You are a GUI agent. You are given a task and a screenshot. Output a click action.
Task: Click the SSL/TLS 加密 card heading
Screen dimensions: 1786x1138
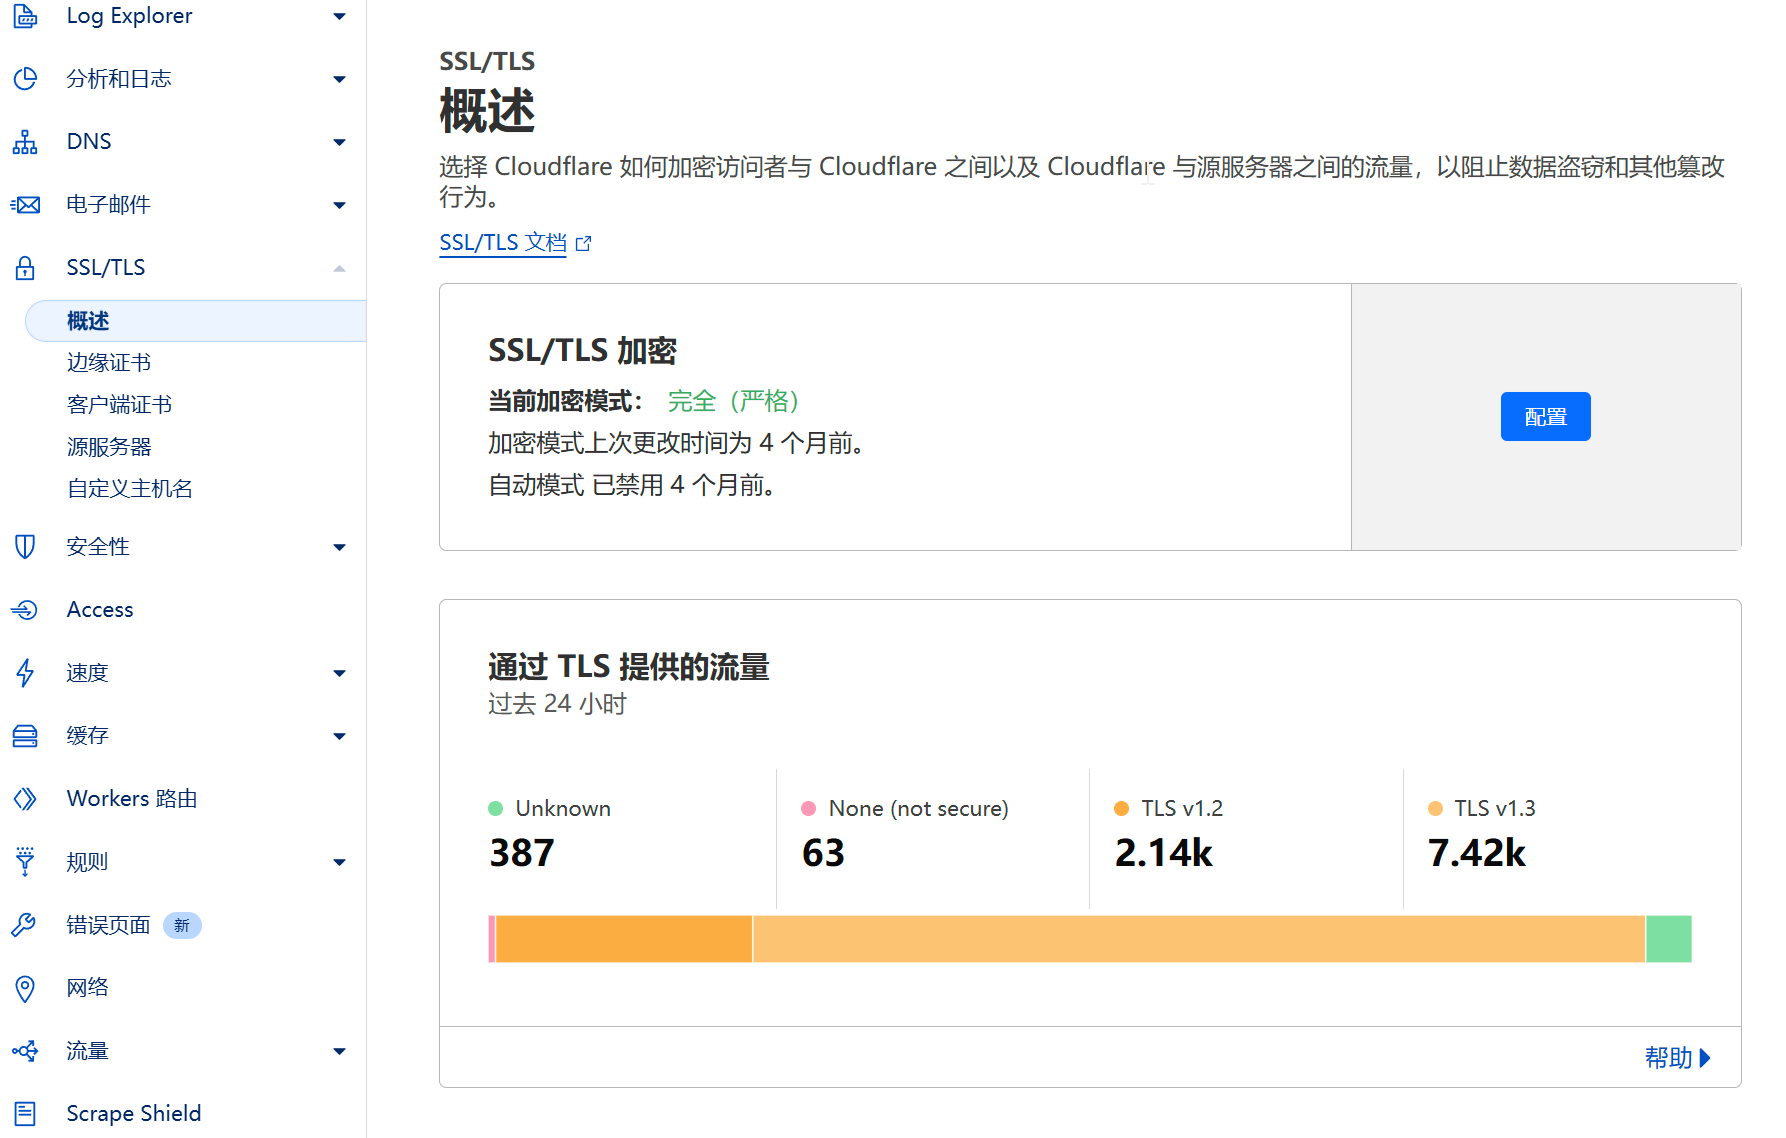583,351
